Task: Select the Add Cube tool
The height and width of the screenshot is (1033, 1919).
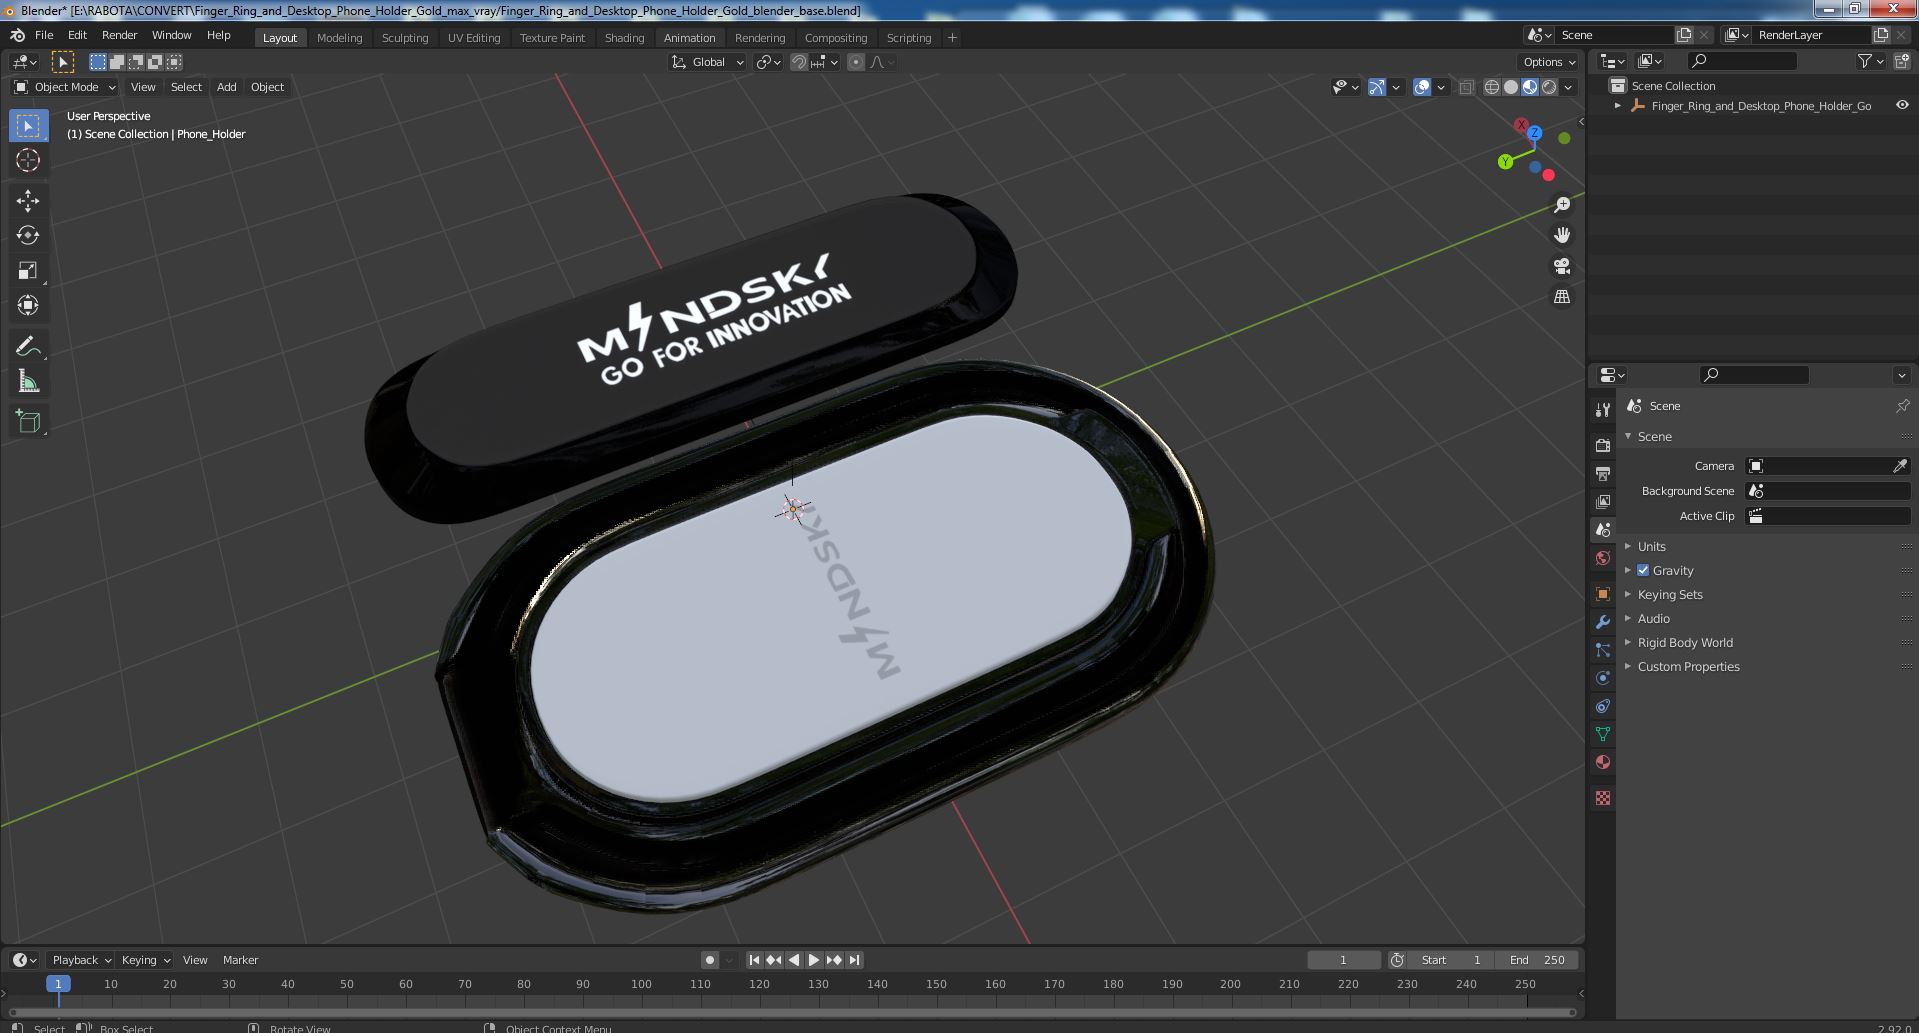Action: 28,422
